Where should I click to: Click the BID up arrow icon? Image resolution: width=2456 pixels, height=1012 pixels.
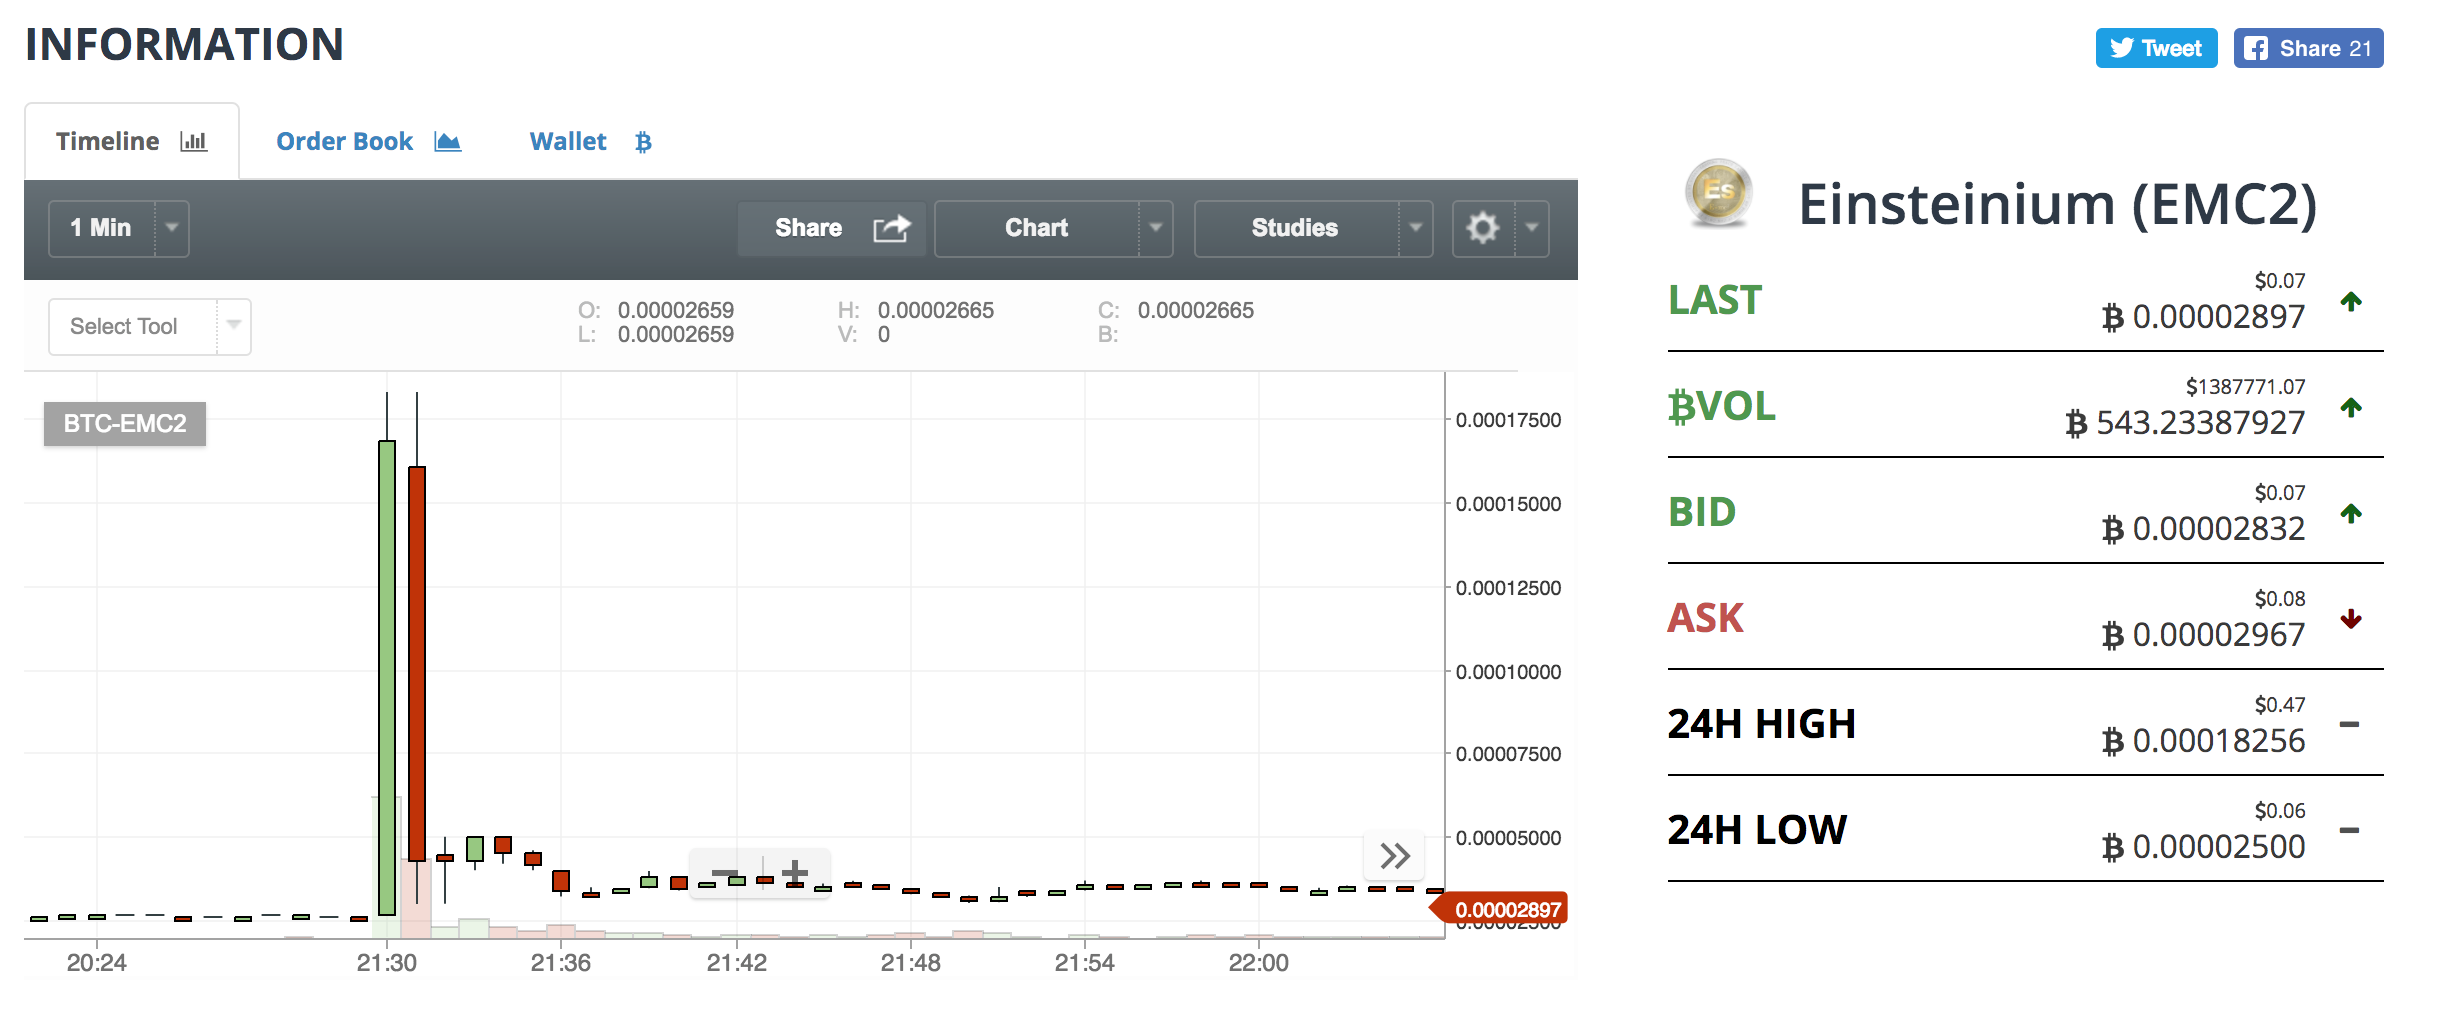click(x=2351, y=513)
